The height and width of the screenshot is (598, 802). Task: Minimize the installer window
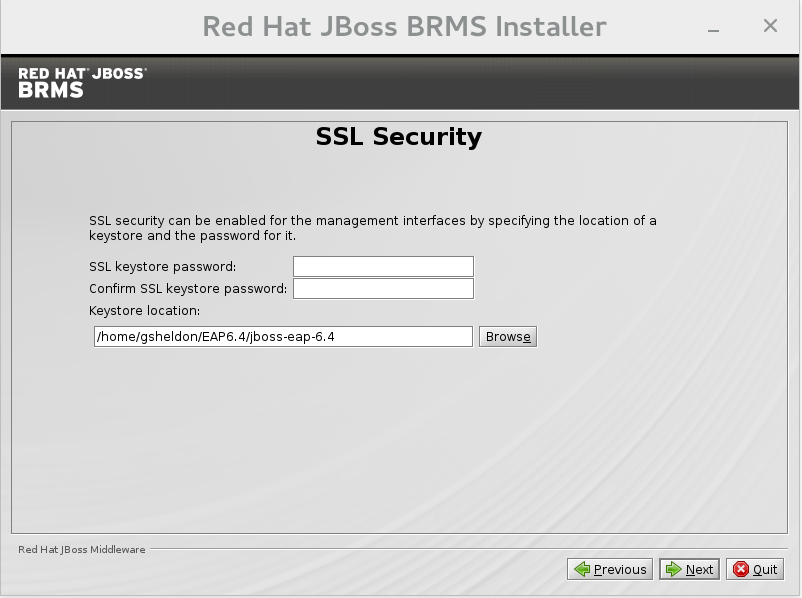(714, 30)
